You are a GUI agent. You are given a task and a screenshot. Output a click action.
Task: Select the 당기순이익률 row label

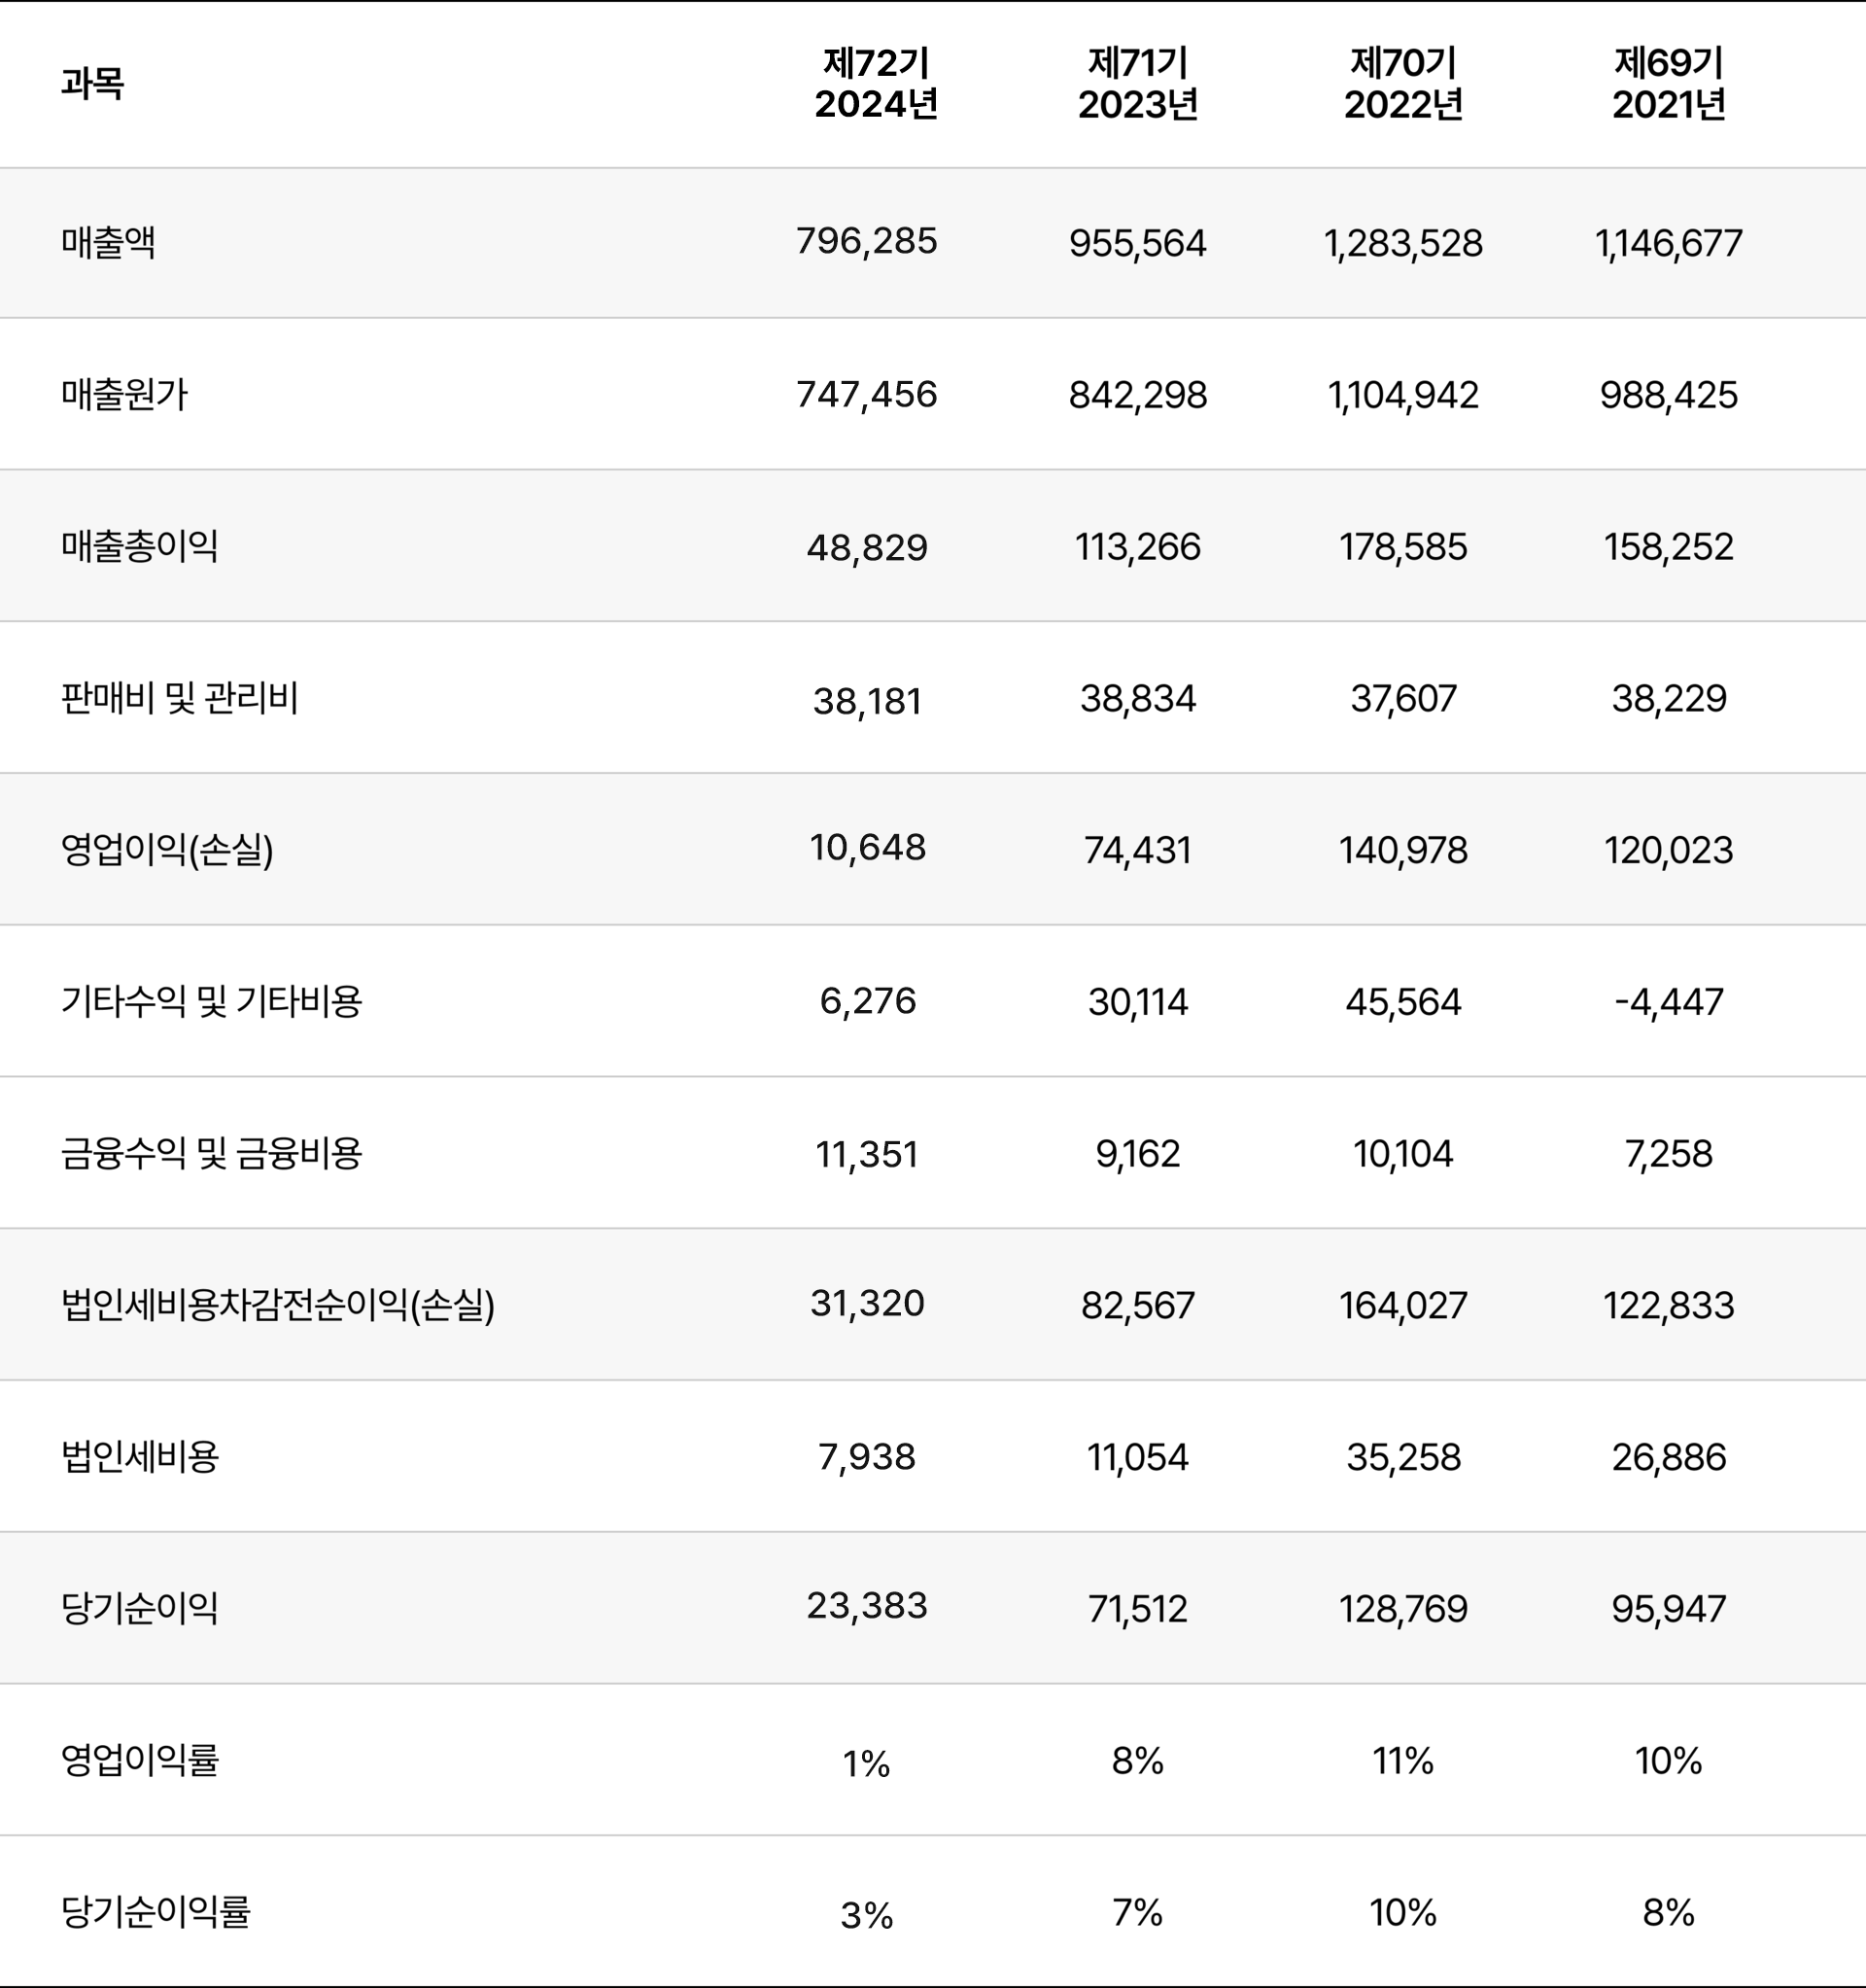click(155, 1912)
